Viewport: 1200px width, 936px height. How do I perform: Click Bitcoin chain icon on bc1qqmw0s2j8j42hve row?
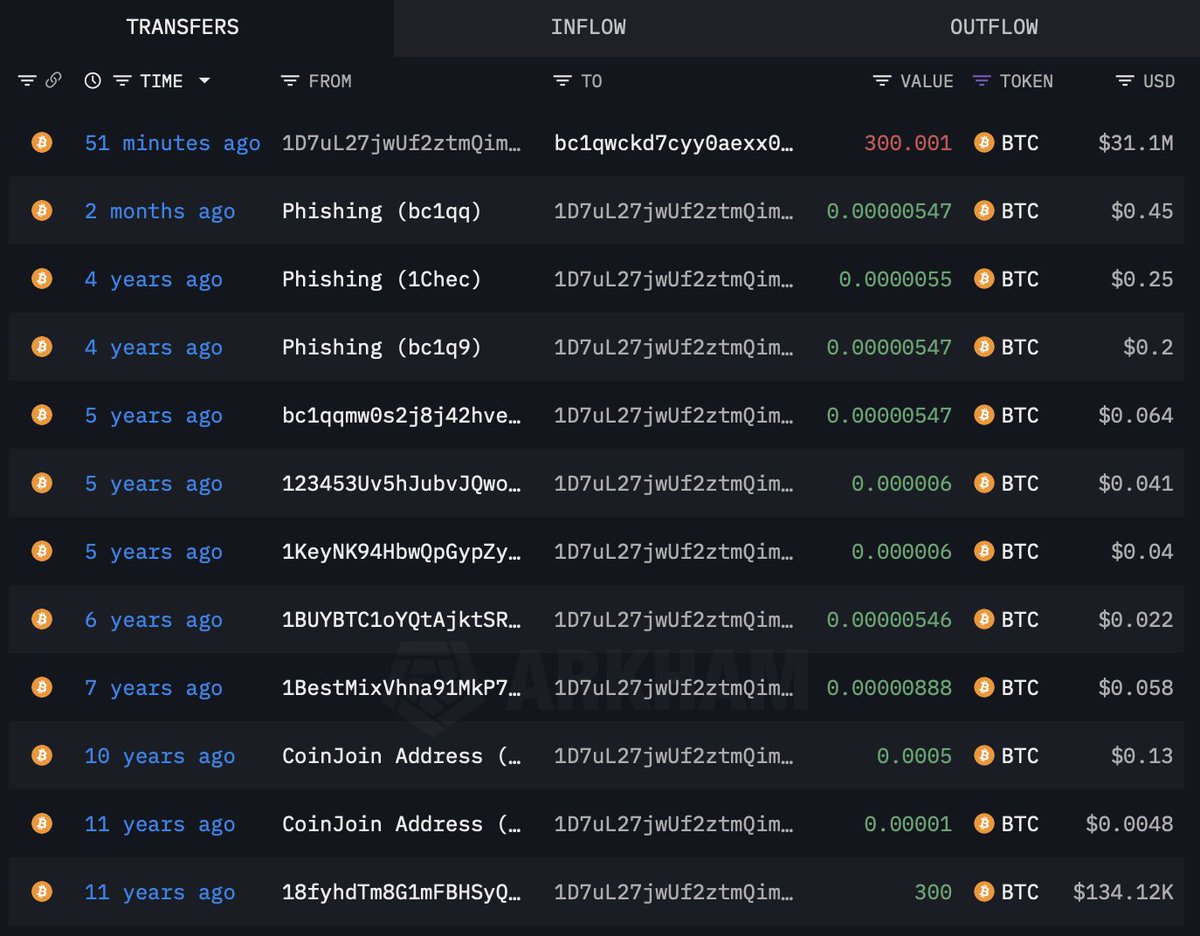41,414
